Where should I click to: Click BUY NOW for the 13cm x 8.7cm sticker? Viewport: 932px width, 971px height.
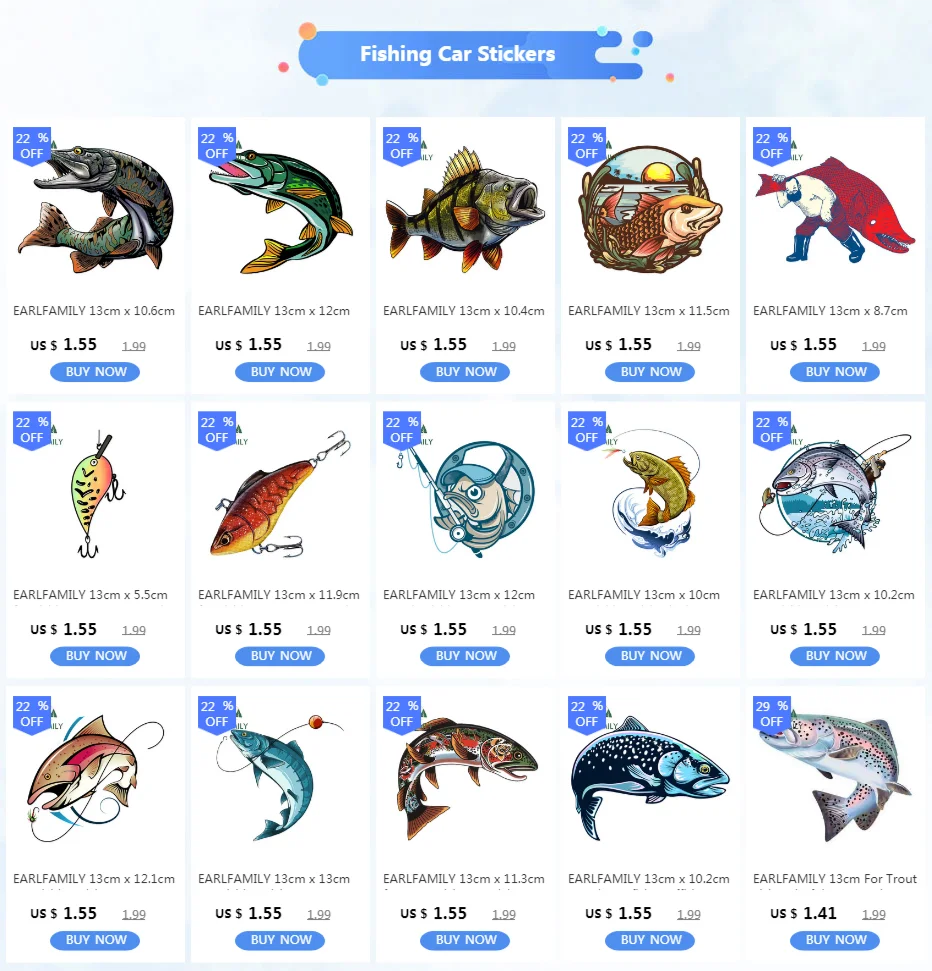point(835,372)
